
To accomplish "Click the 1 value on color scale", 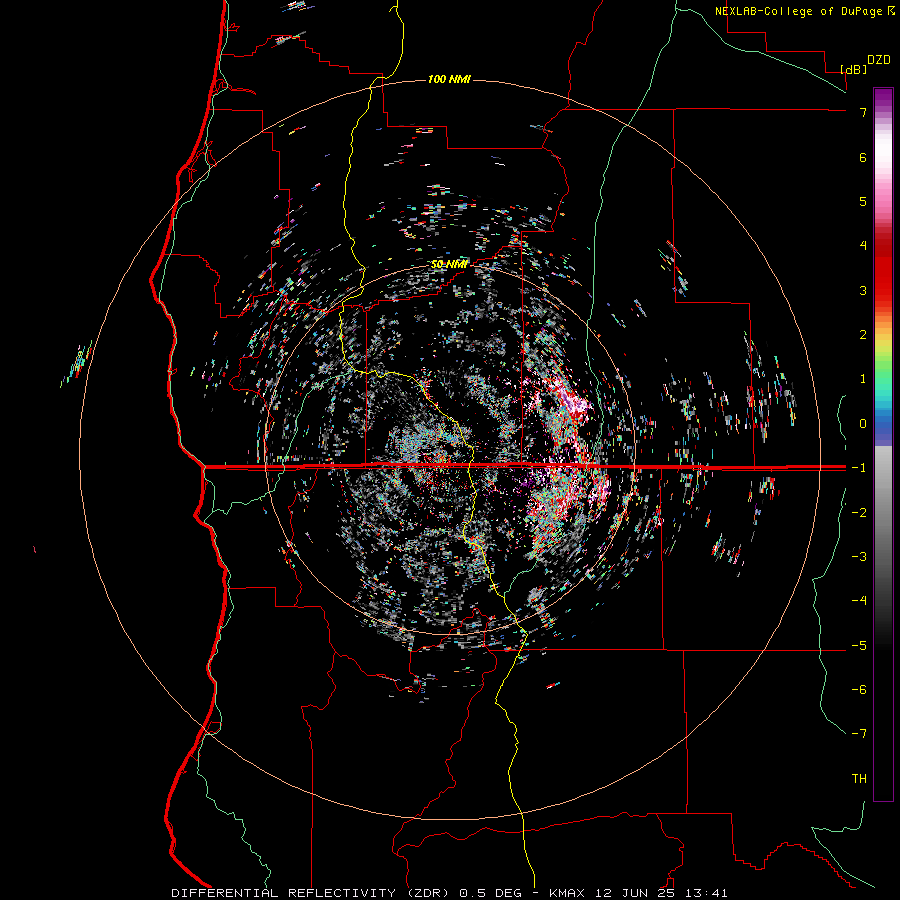I will [863, 379].
